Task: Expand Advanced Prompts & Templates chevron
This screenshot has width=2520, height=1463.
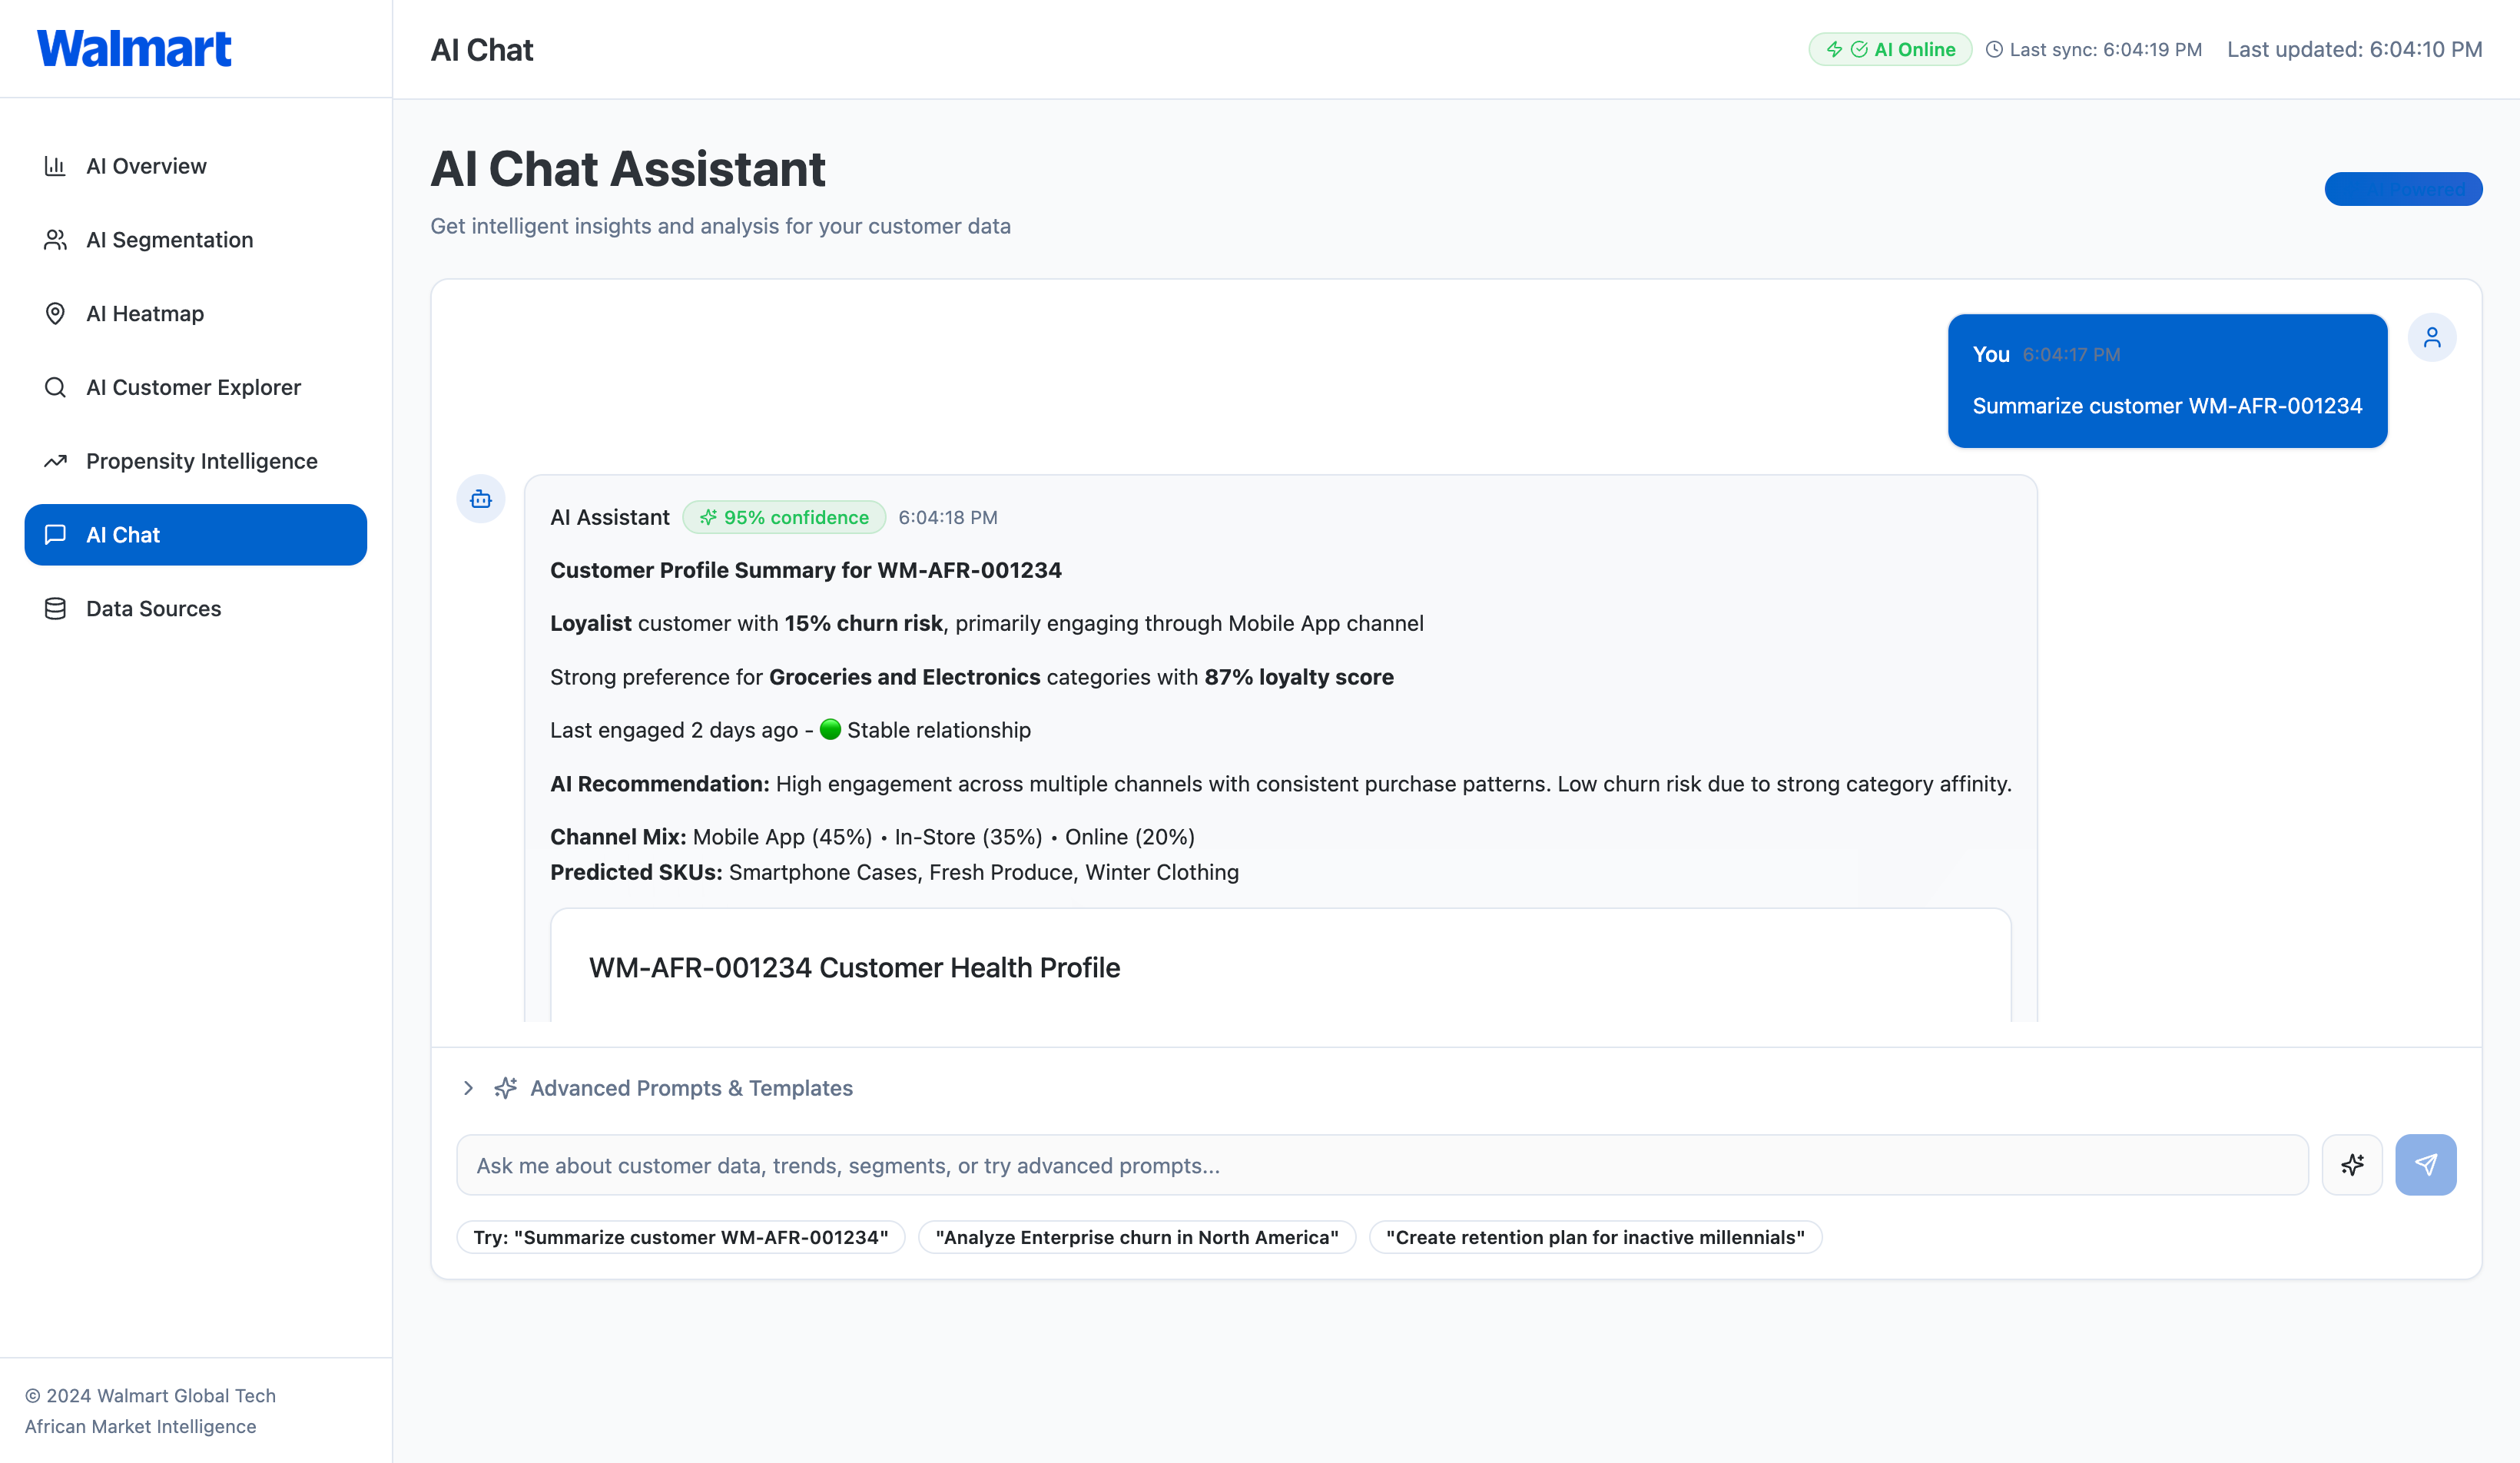Action: tap(468, 1088)
